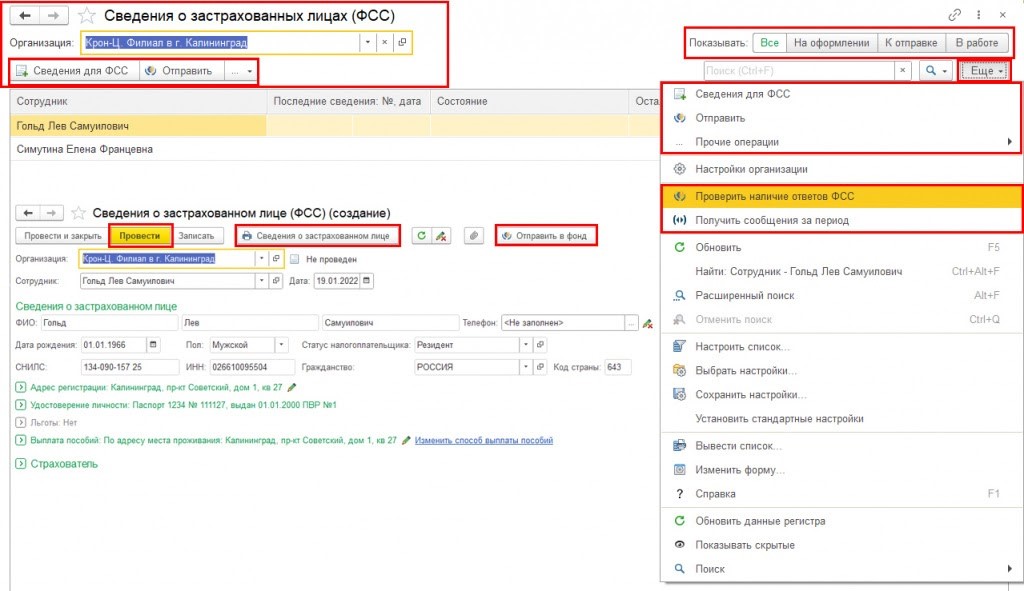Click 'Провести и закрыть'
The height and width of the screenshot is (591, 1024).
(x=63, y=236)
